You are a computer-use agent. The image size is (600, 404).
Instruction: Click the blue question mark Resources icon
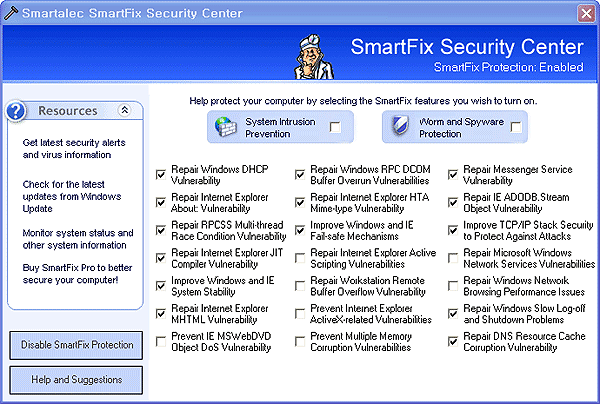[x=16, y=111]
